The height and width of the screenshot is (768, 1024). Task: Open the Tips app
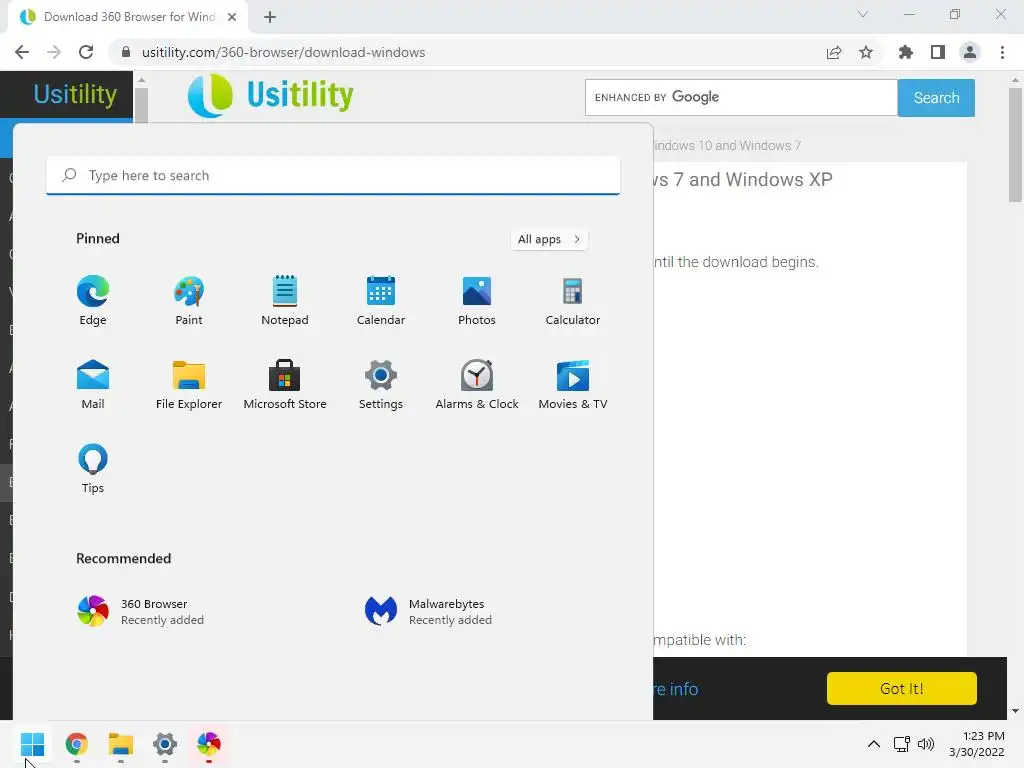point(93,468)
